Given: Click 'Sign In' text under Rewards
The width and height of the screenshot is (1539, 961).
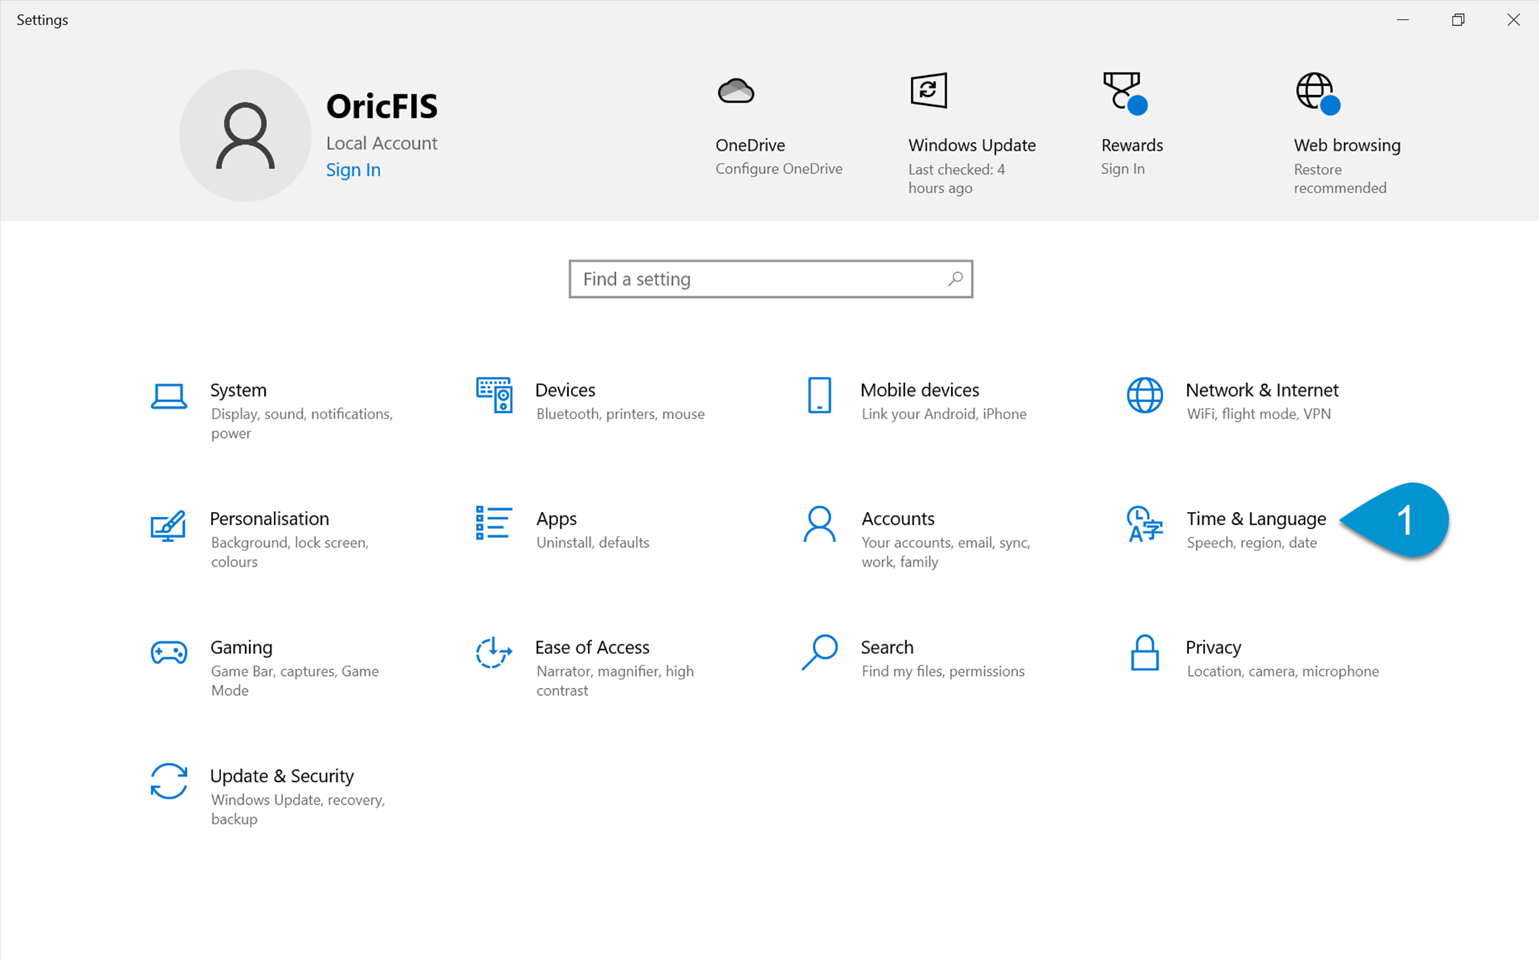Looking at the screenshot, I should (1123, 169).
